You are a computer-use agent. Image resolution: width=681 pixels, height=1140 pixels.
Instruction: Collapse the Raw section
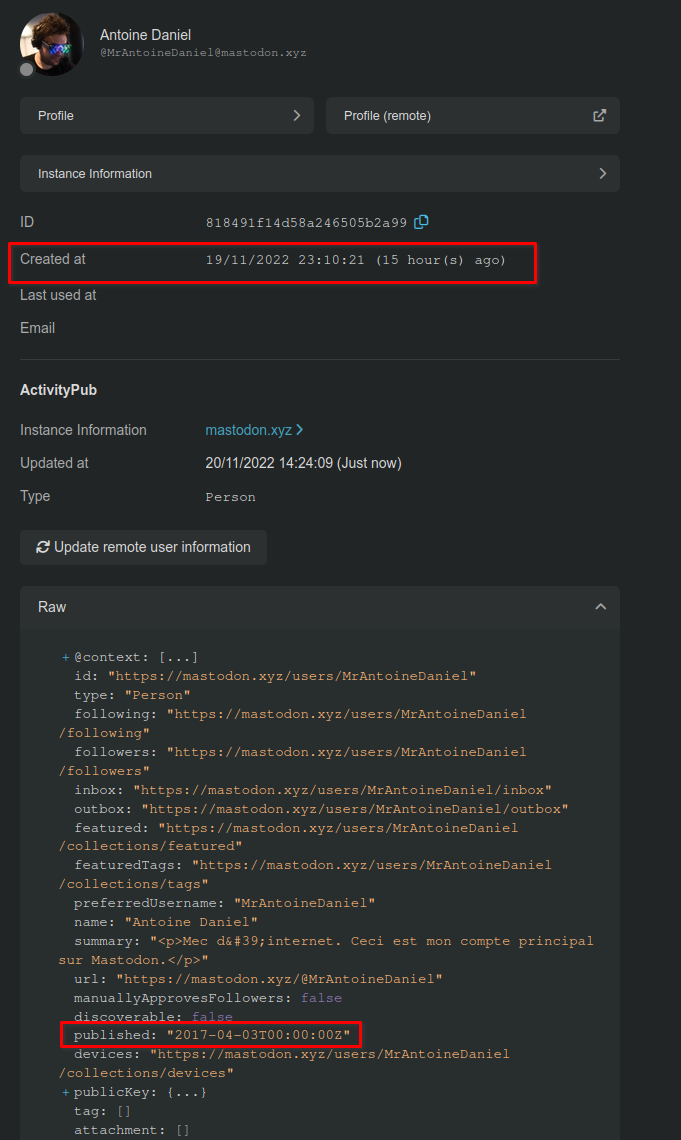point(600,606)
